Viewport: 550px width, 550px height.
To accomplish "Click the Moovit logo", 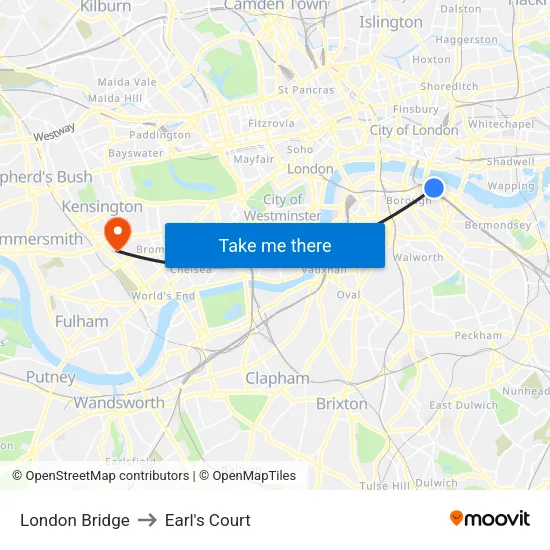I will point(490,518).
